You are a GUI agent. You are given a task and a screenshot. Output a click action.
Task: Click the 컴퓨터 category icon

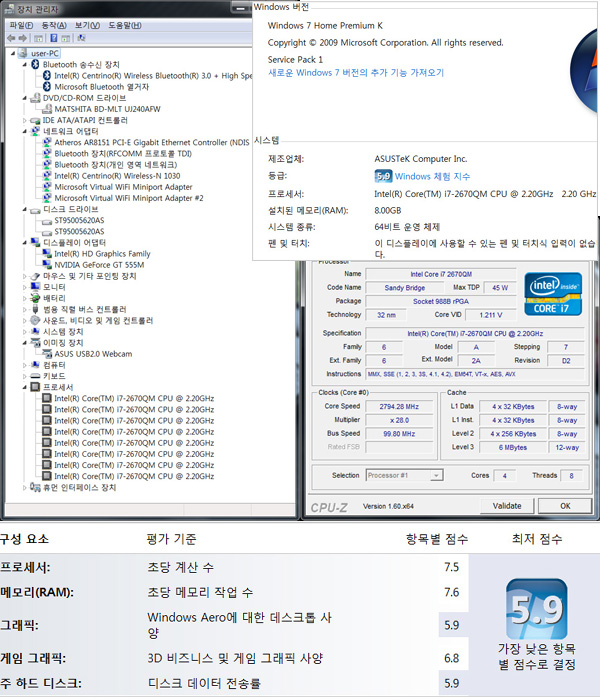pos(35,365)
